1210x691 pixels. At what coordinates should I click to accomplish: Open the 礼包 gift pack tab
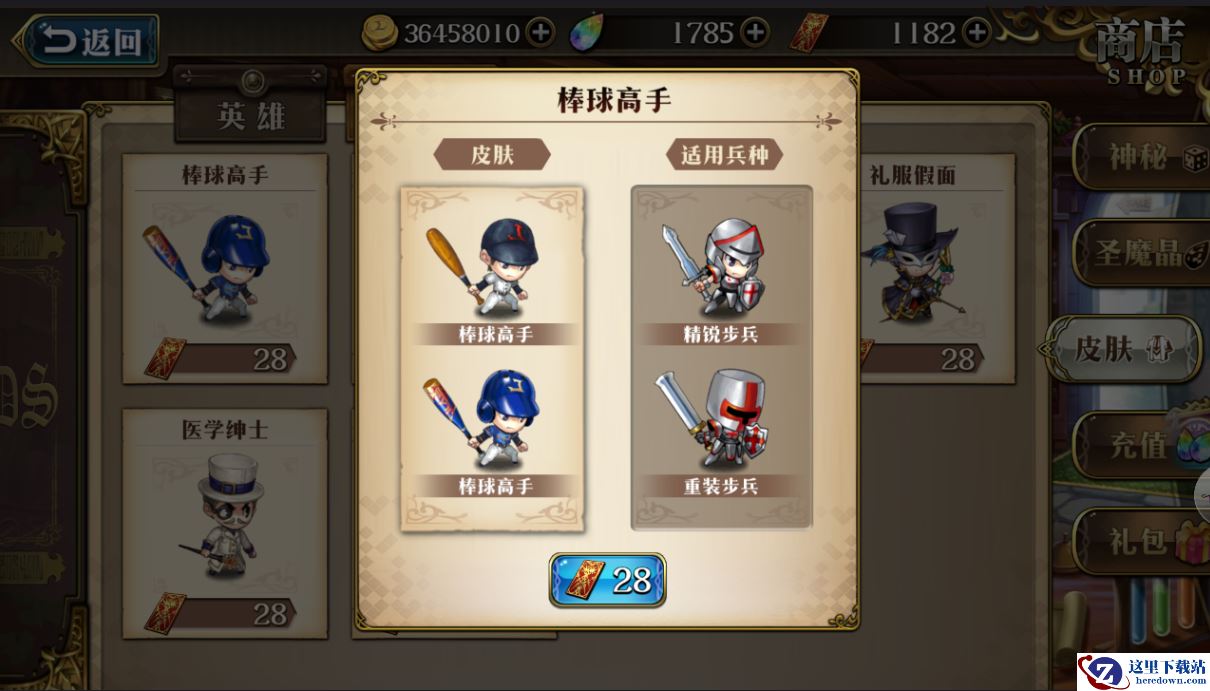point(1140,541)
